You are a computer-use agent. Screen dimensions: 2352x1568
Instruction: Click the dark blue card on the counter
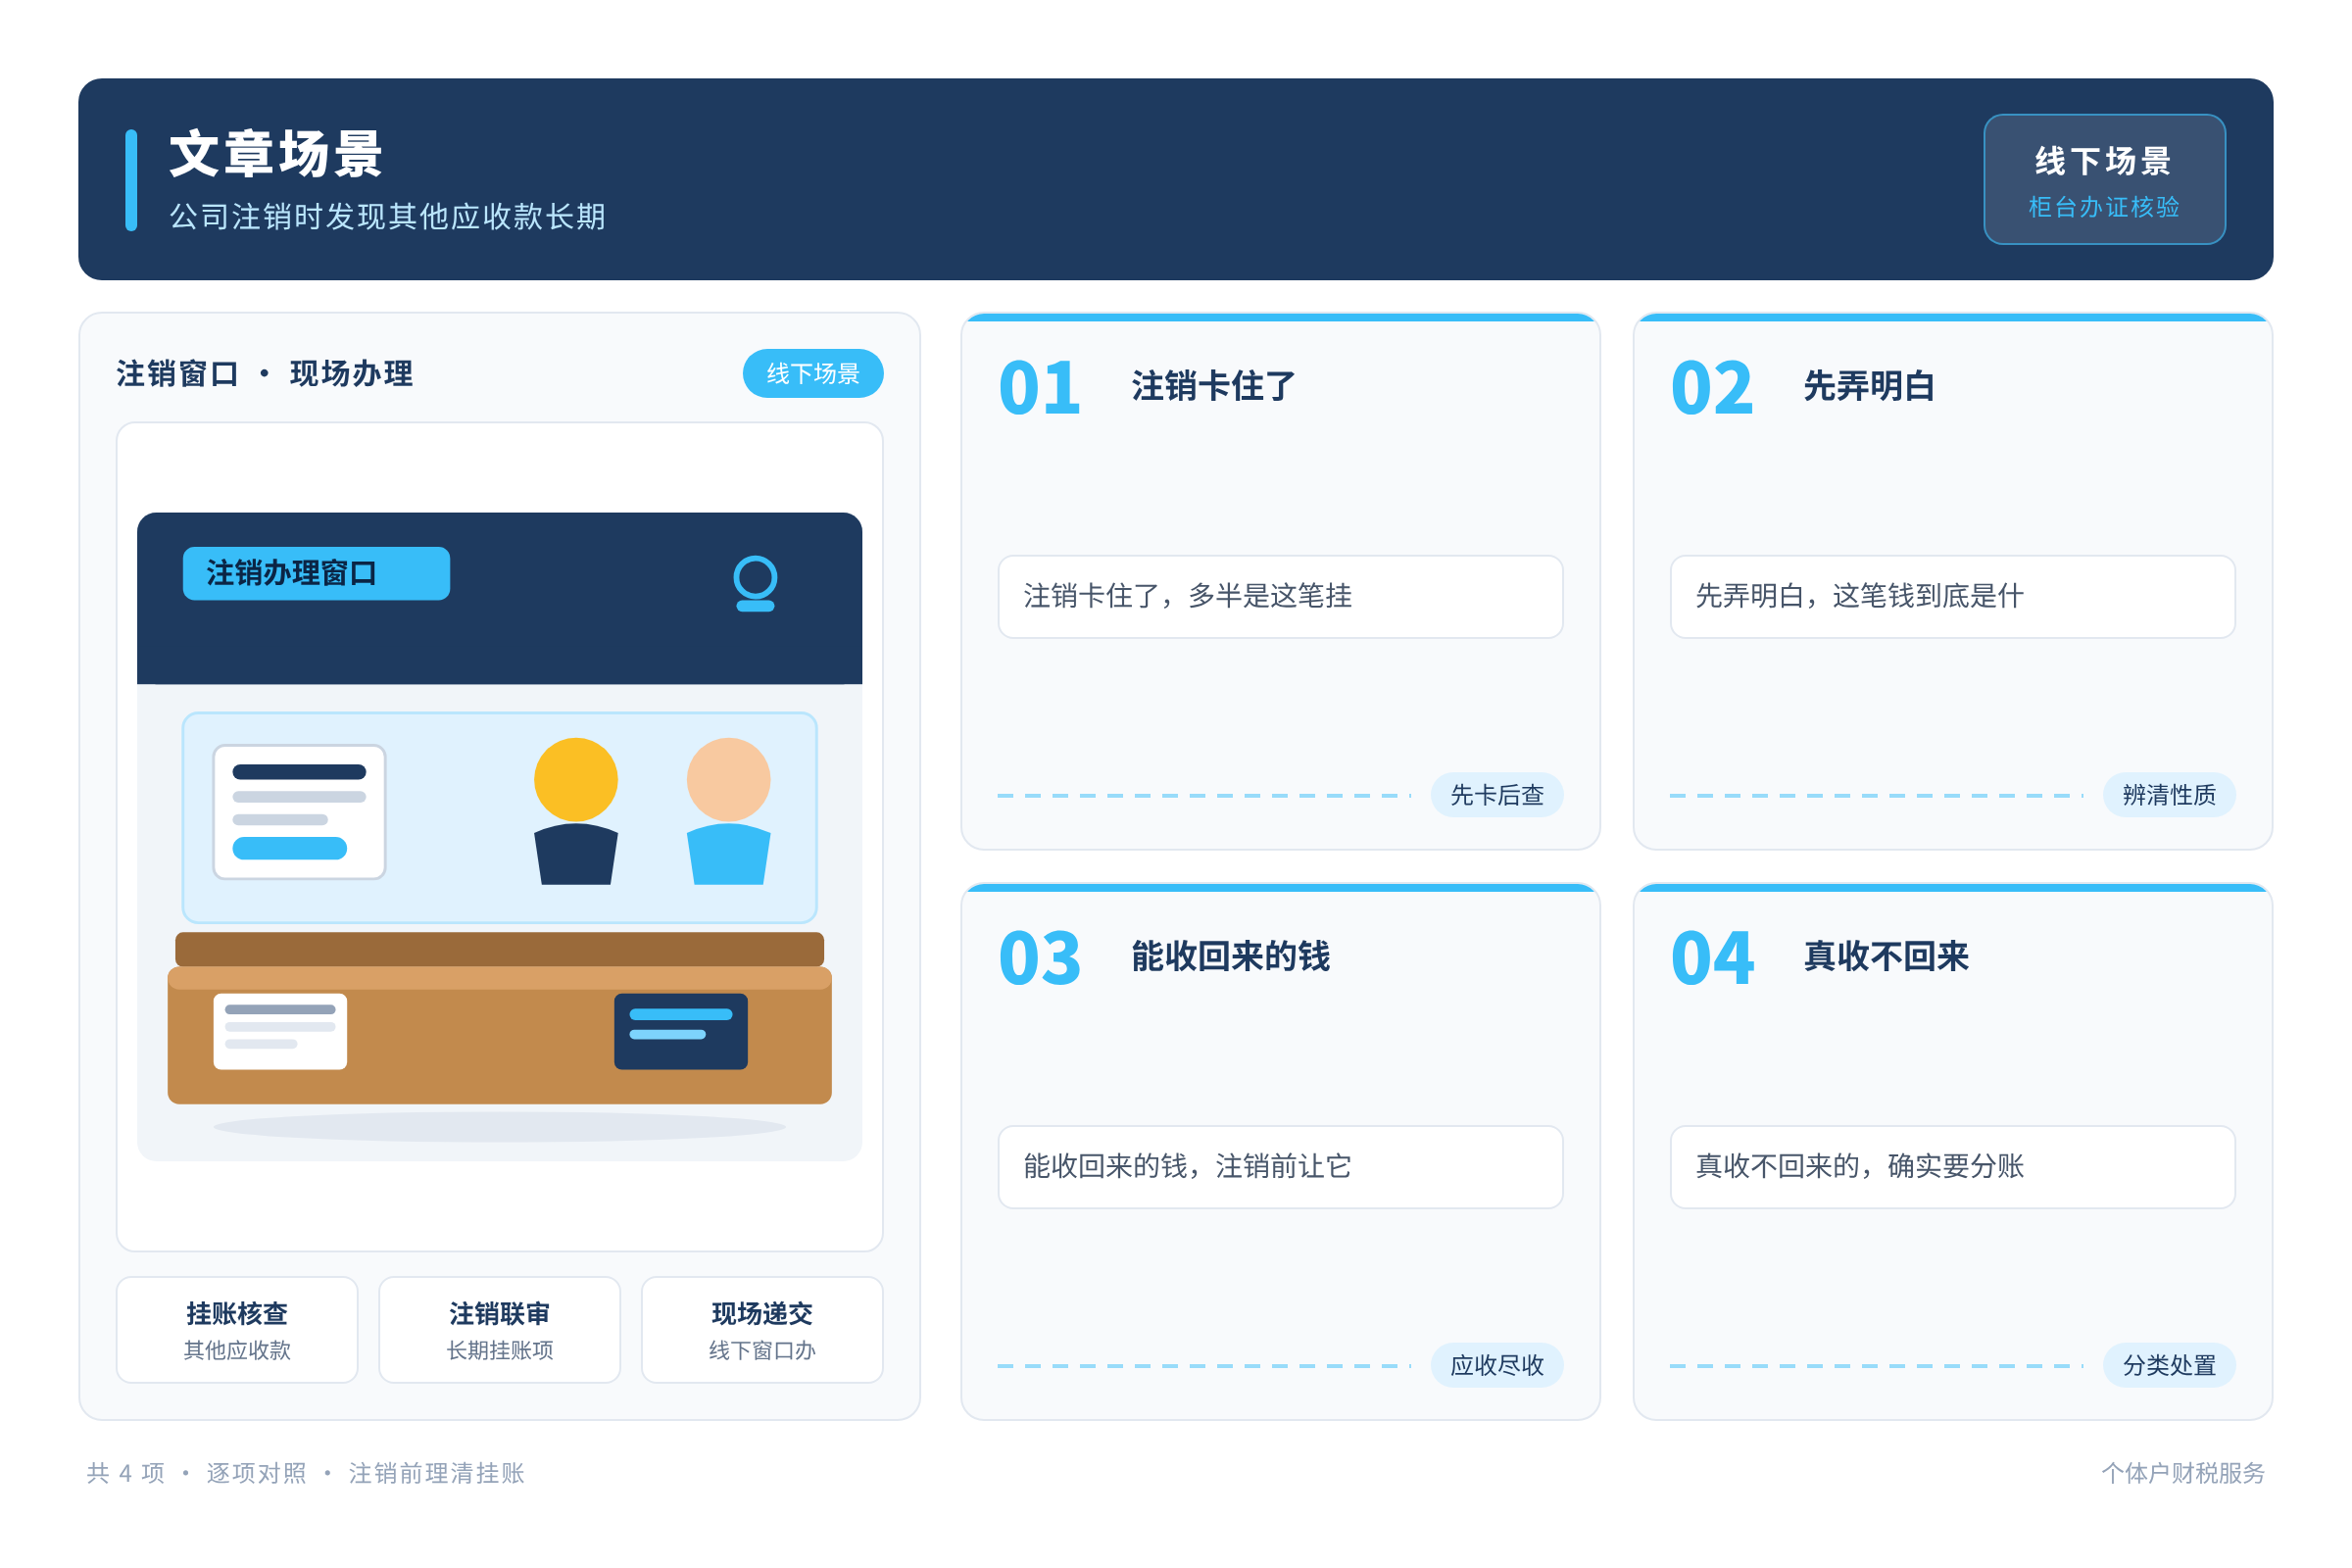click(681, 1031)
